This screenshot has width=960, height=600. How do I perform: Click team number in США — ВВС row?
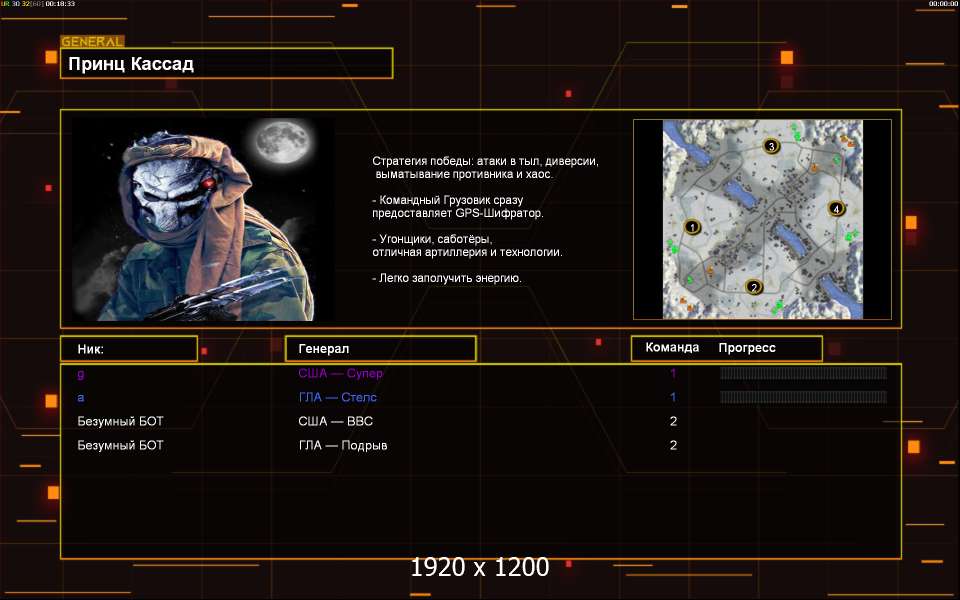pyautogui.click(x=673, y=421)
